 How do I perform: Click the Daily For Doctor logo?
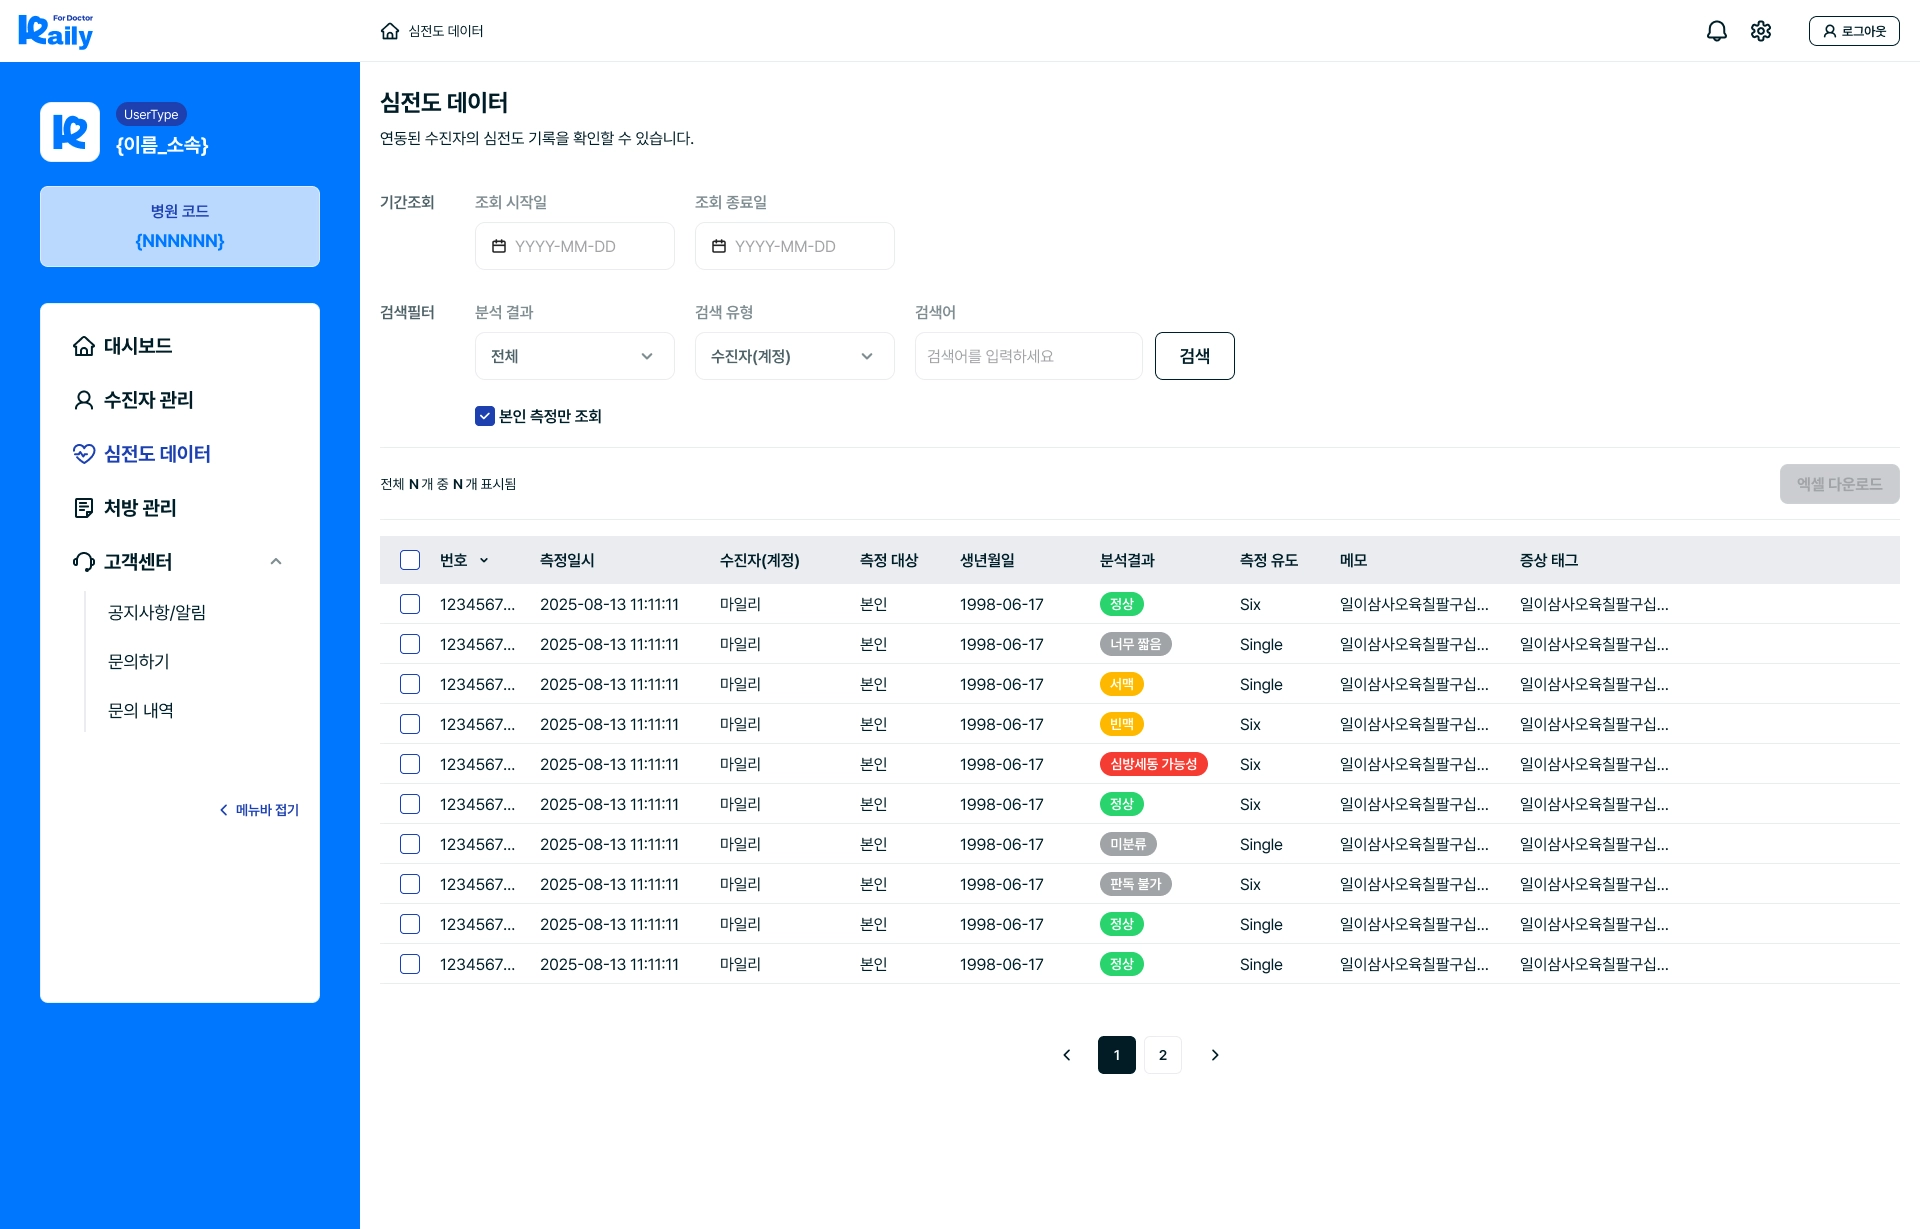point(56,31)
